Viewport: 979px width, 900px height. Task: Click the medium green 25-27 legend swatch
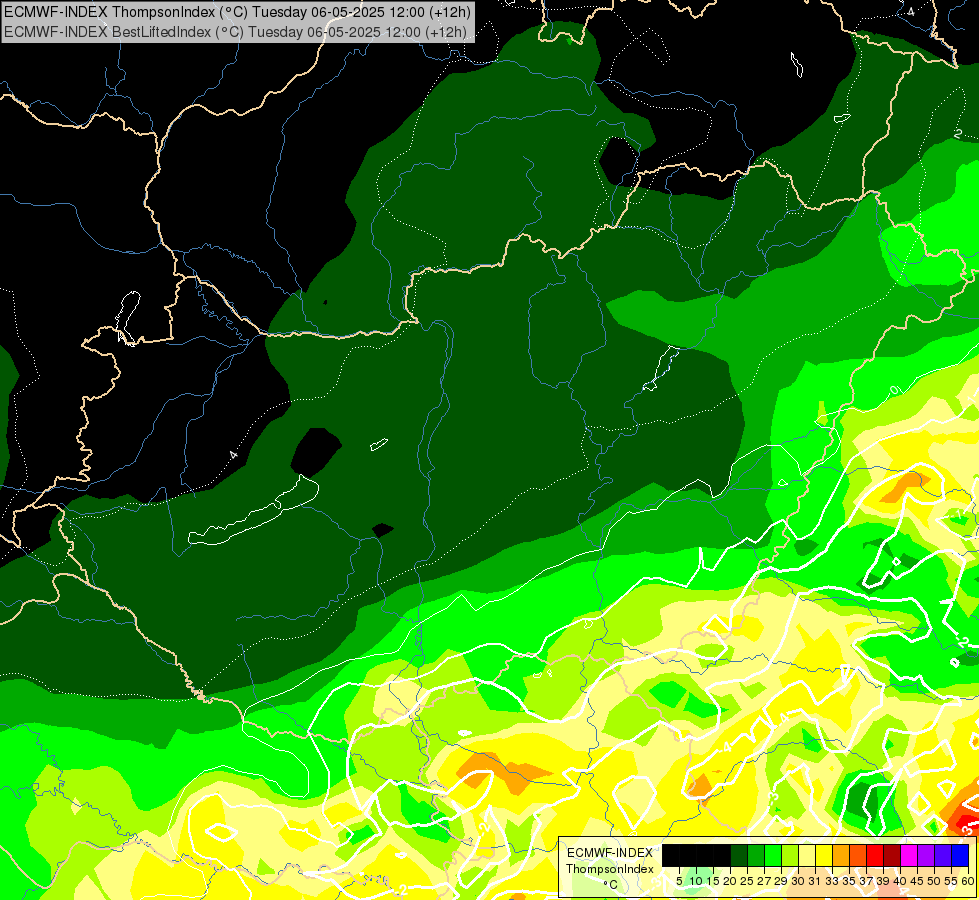pyautogui.click(x=756, y=855)
